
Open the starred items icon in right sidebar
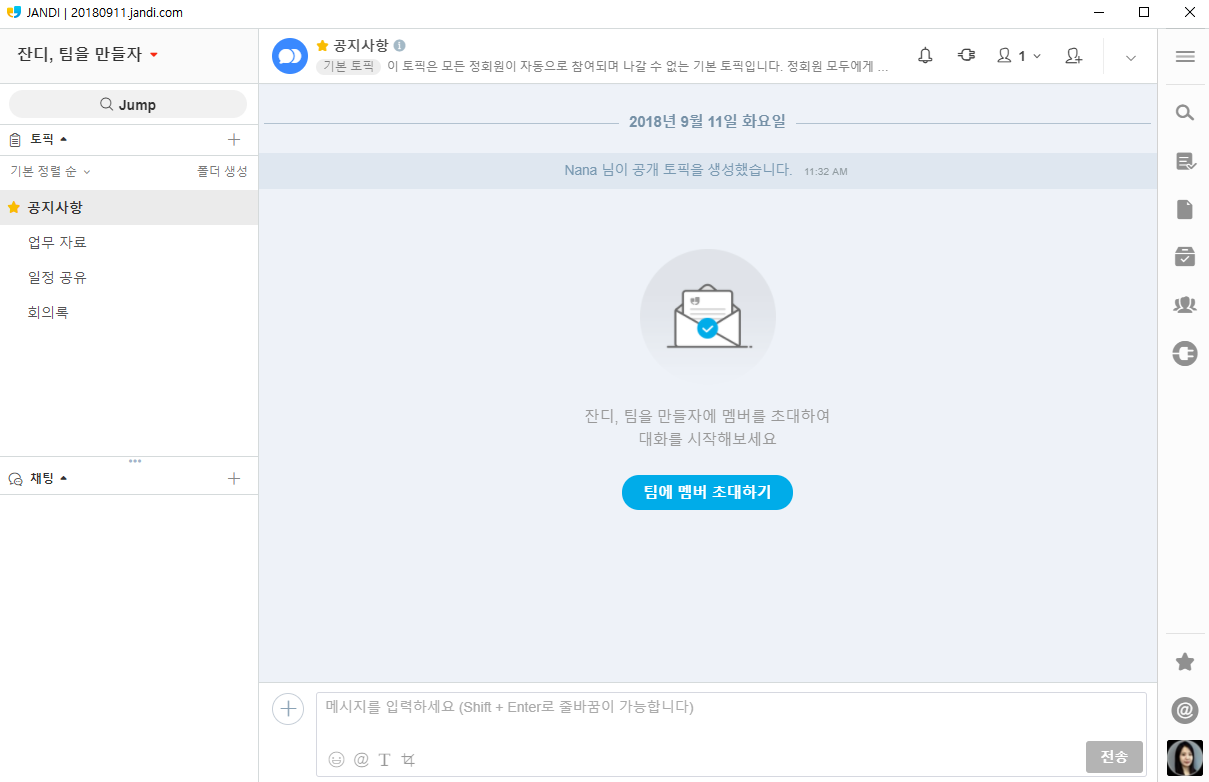[x=1185, y=662]
